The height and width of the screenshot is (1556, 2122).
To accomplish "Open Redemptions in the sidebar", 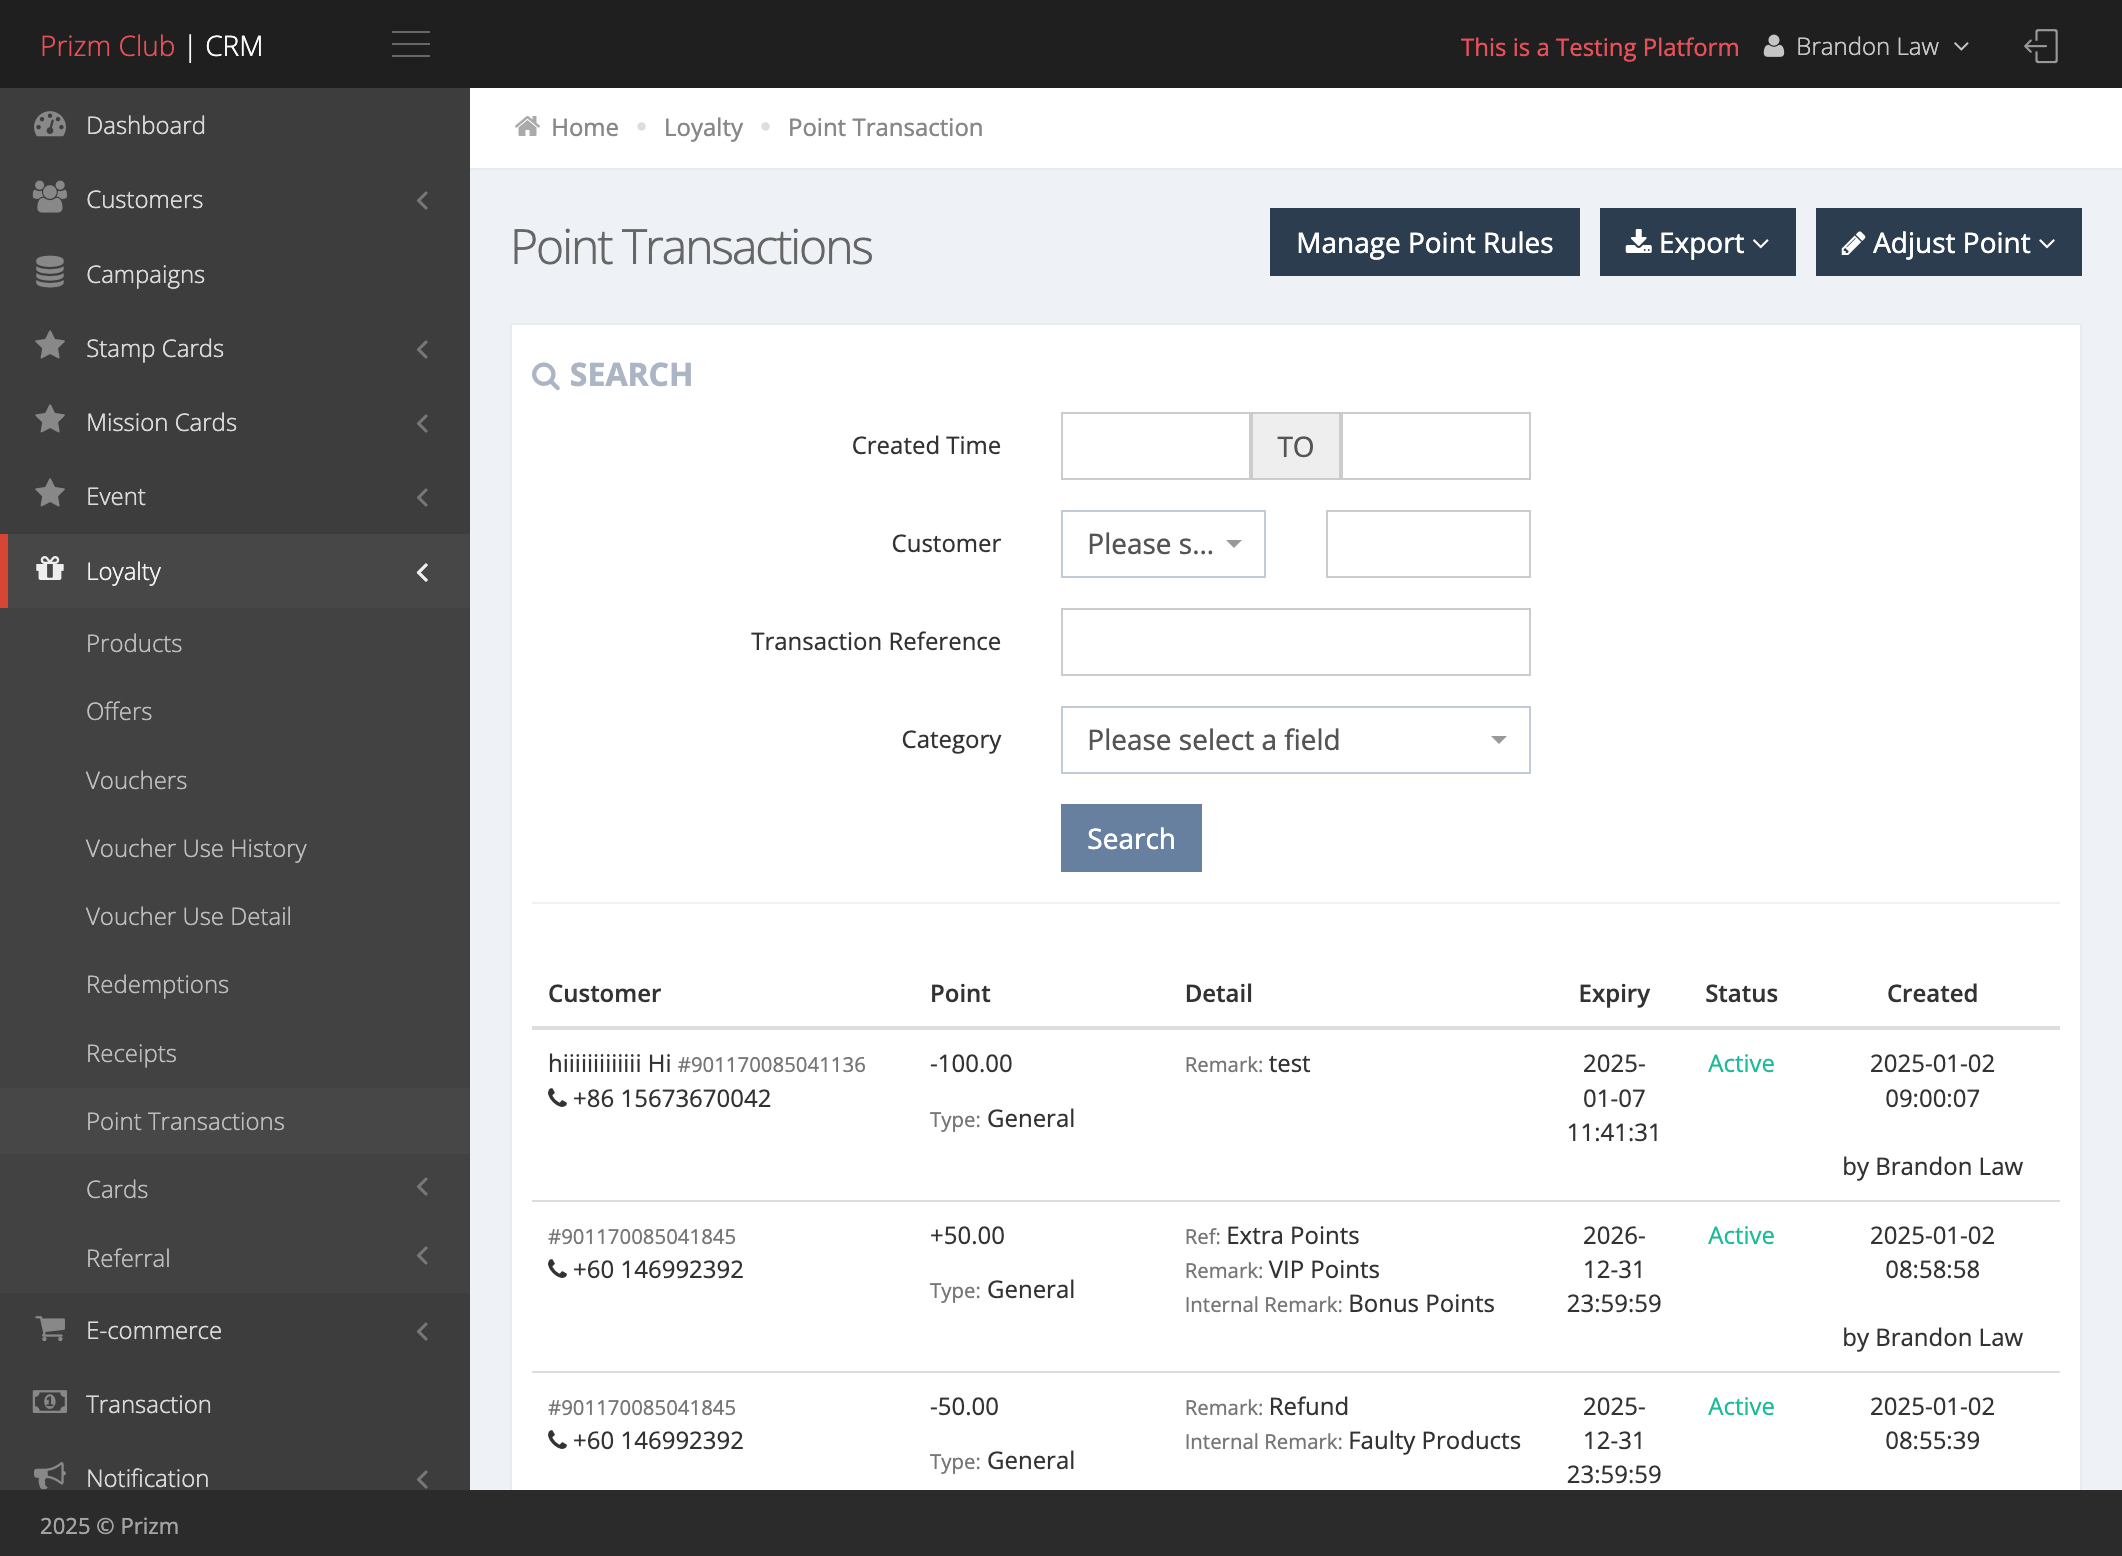I will pos(157,984).
